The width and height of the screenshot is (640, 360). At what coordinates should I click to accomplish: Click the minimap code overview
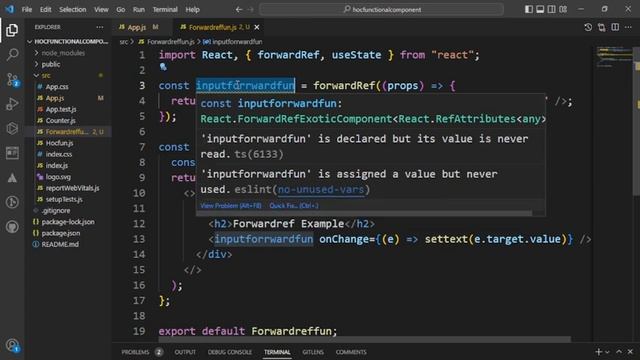pos(614,57)
